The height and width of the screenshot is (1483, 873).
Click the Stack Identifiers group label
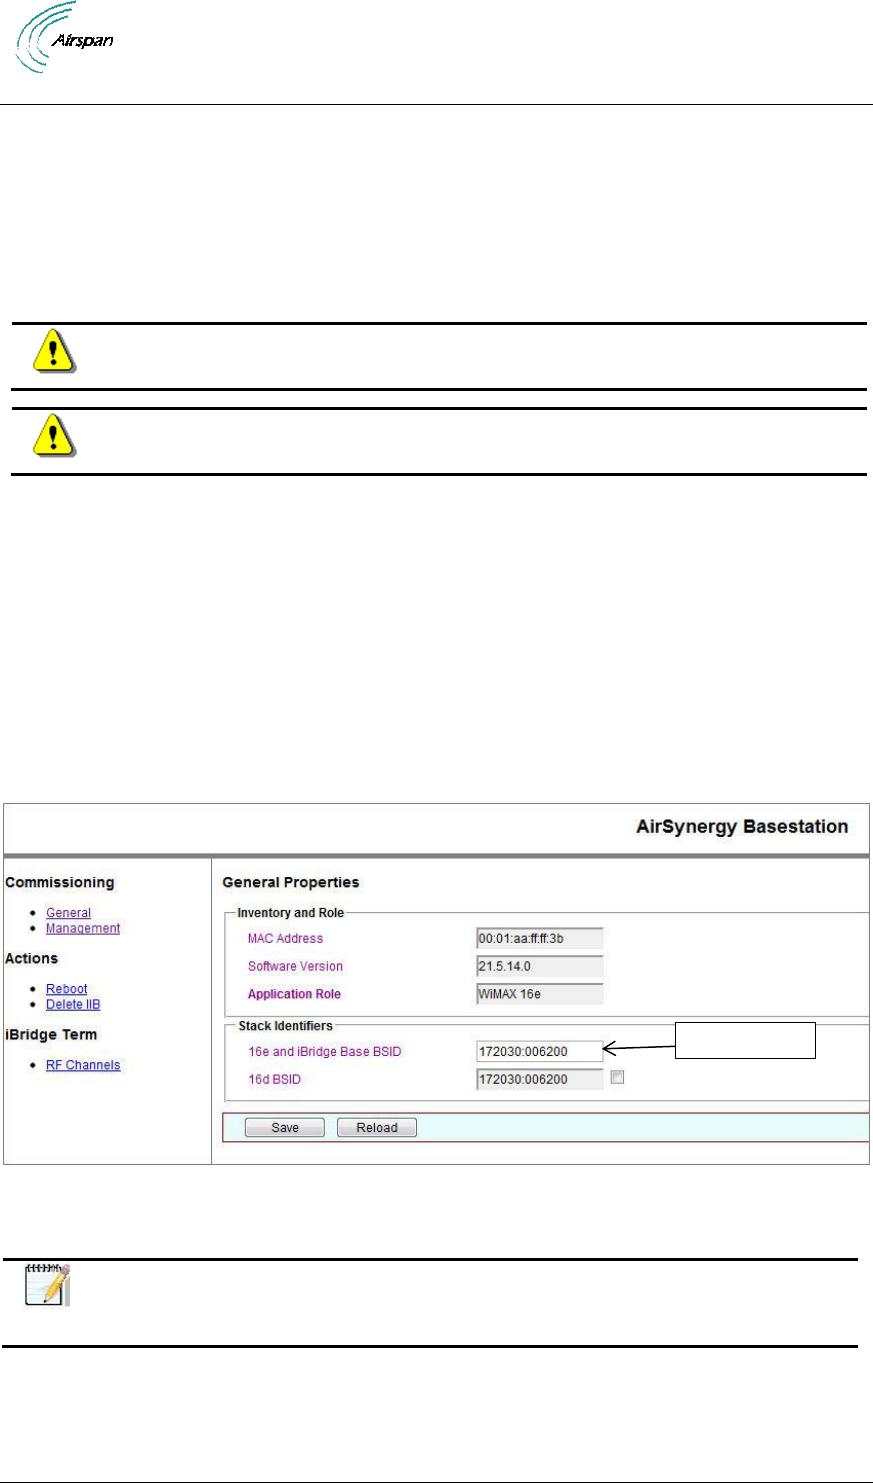pyautogui.click(x=285, y=1026)
